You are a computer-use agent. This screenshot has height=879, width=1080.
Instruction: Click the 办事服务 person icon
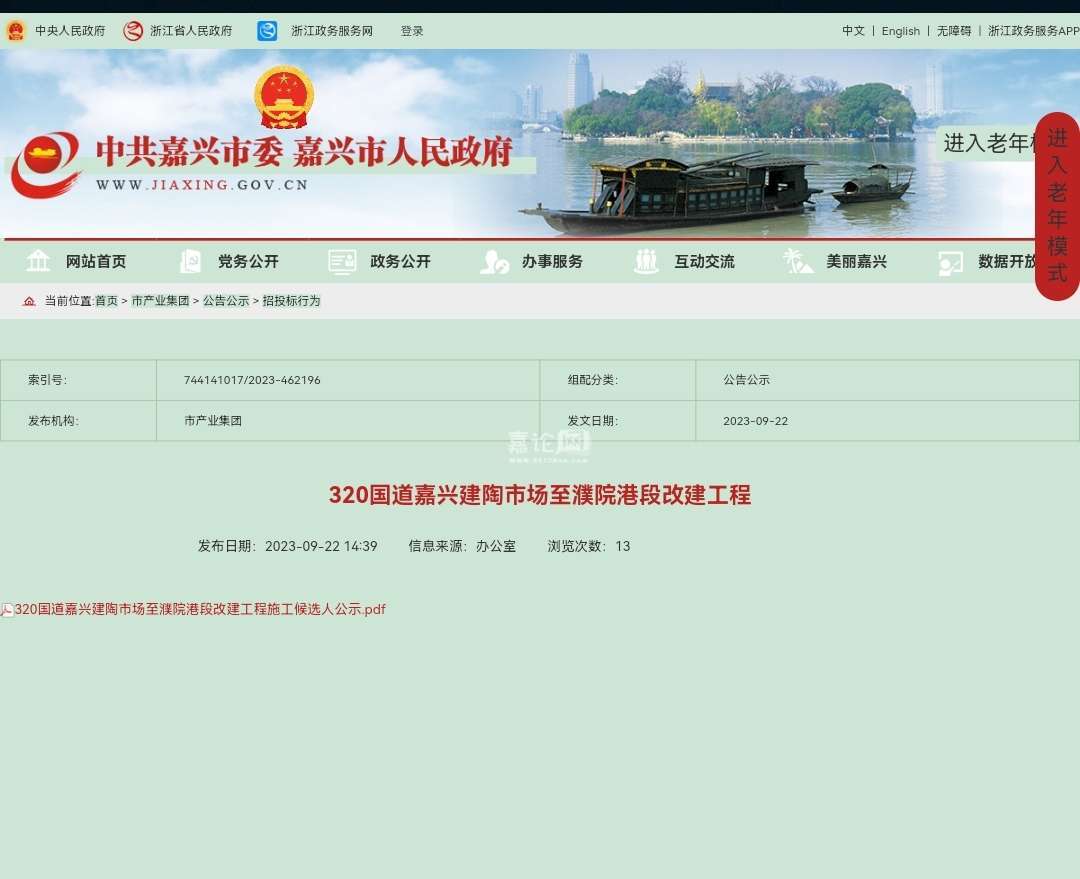(494, 261)
